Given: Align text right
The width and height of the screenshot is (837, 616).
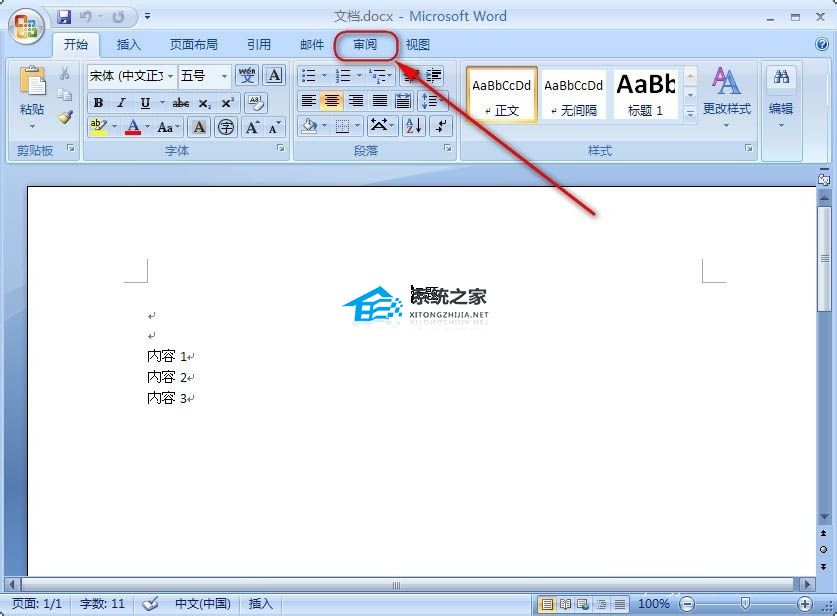Looking at the screenshot, I should (x=356, y=100).
